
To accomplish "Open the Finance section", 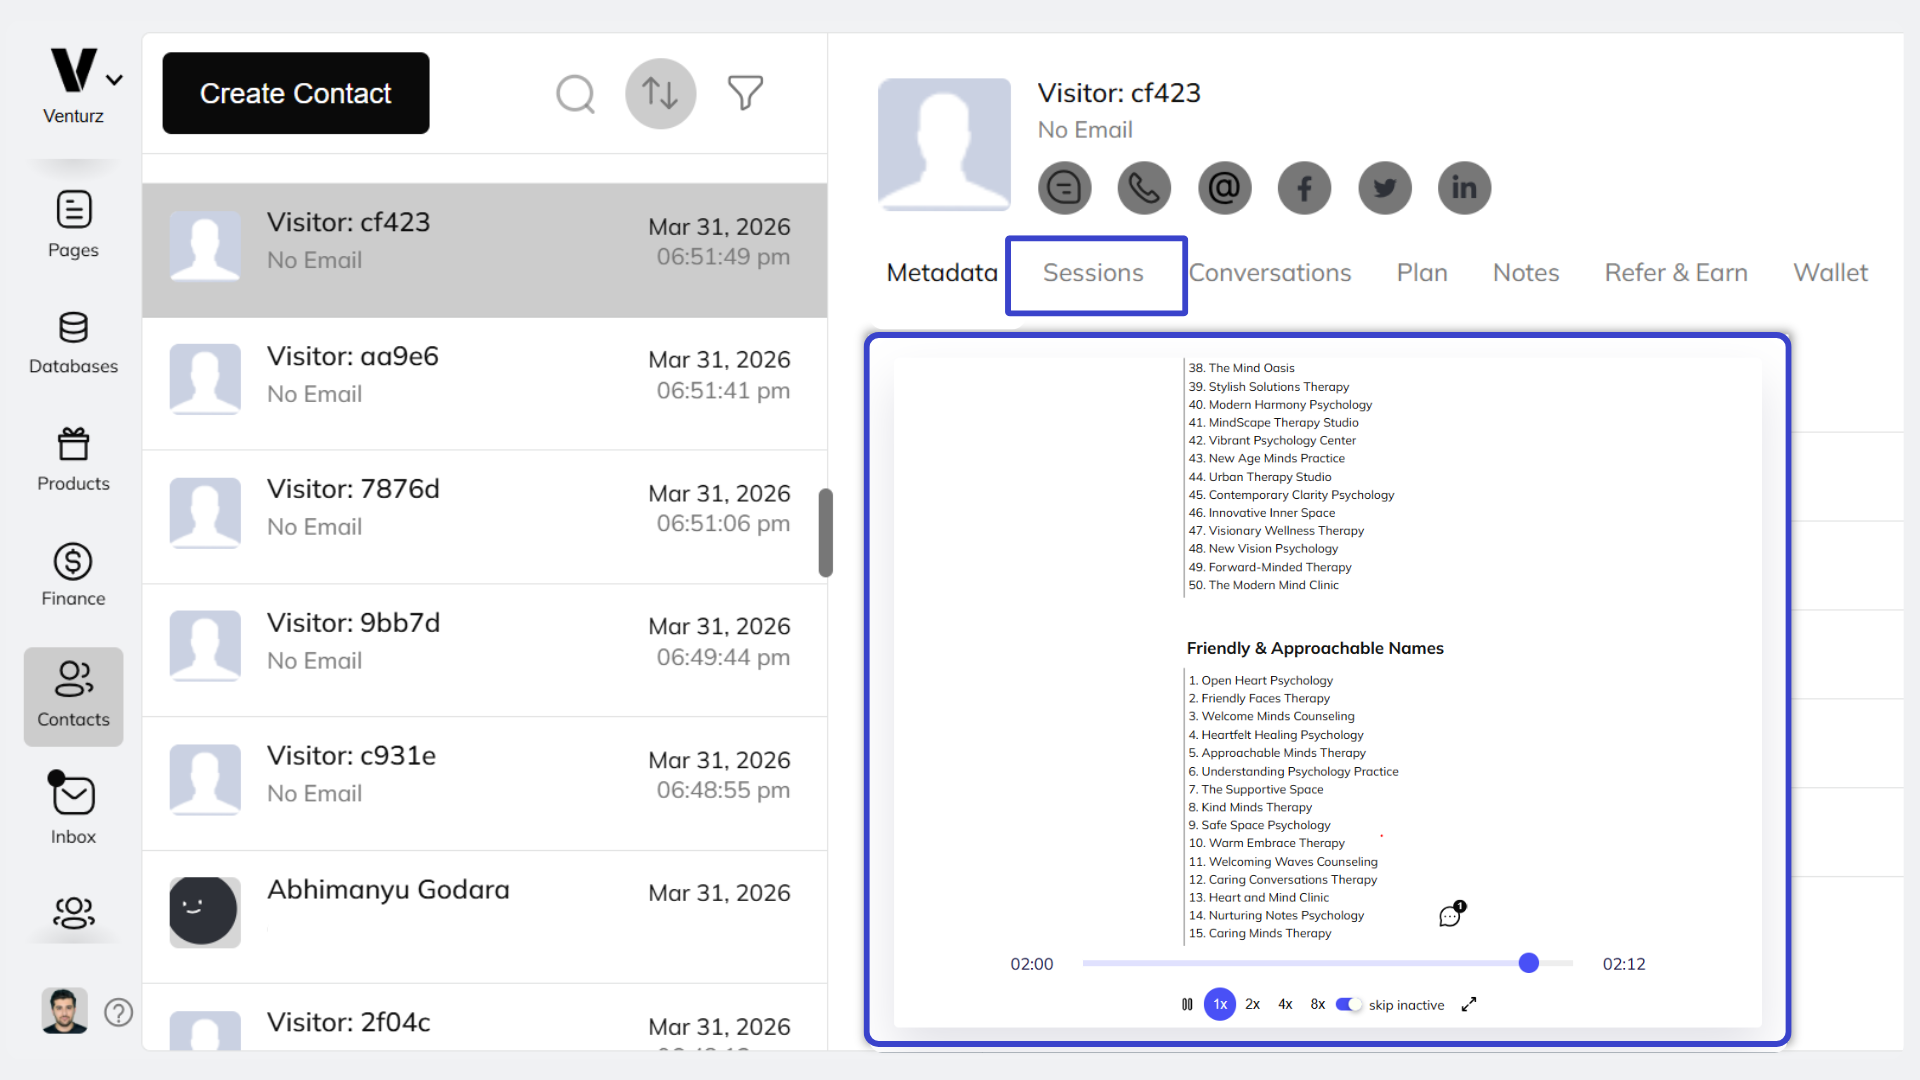I will [x=72, y=573].
